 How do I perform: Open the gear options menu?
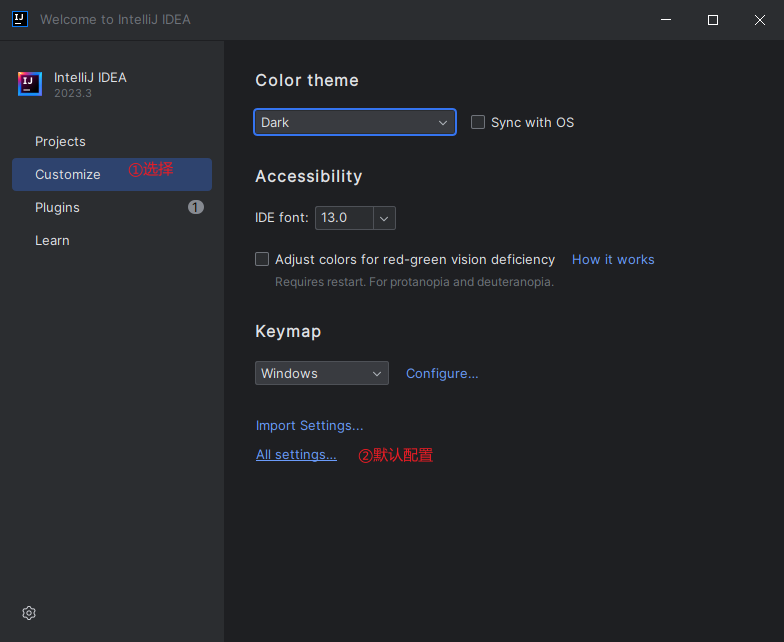(29, 613)
